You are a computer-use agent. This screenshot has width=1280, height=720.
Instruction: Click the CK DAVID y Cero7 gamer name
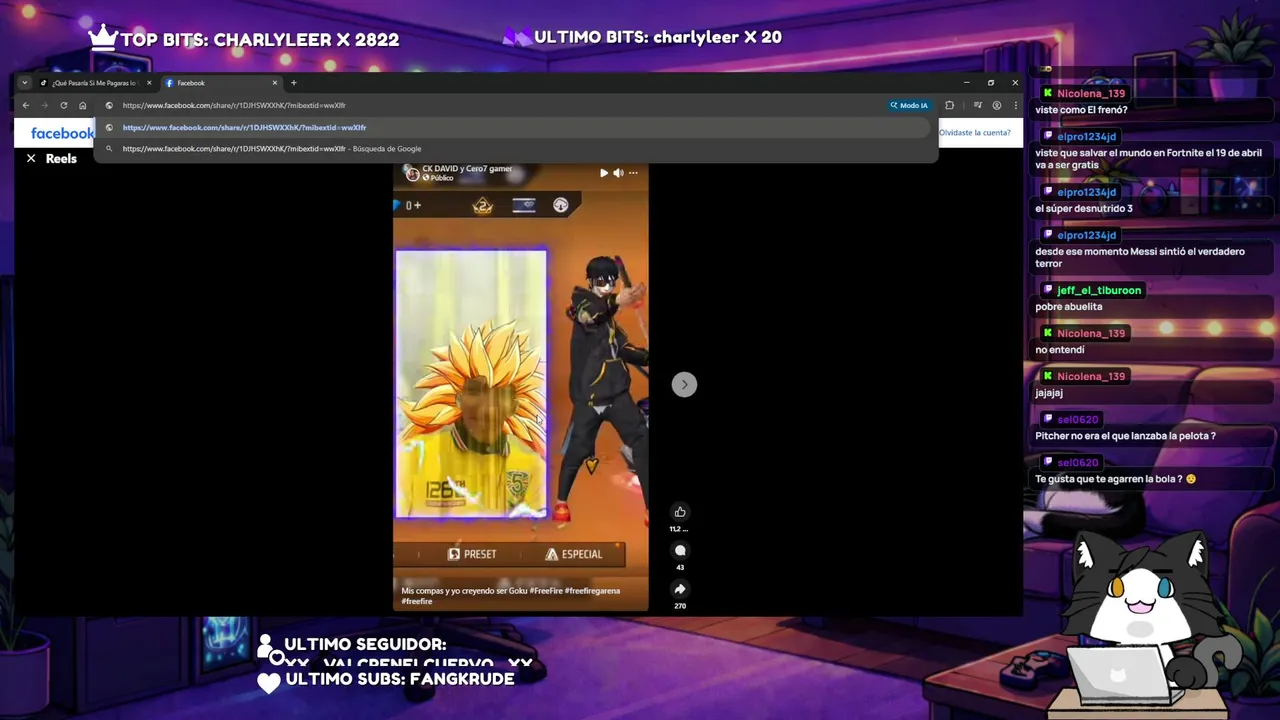click(467, 169)
